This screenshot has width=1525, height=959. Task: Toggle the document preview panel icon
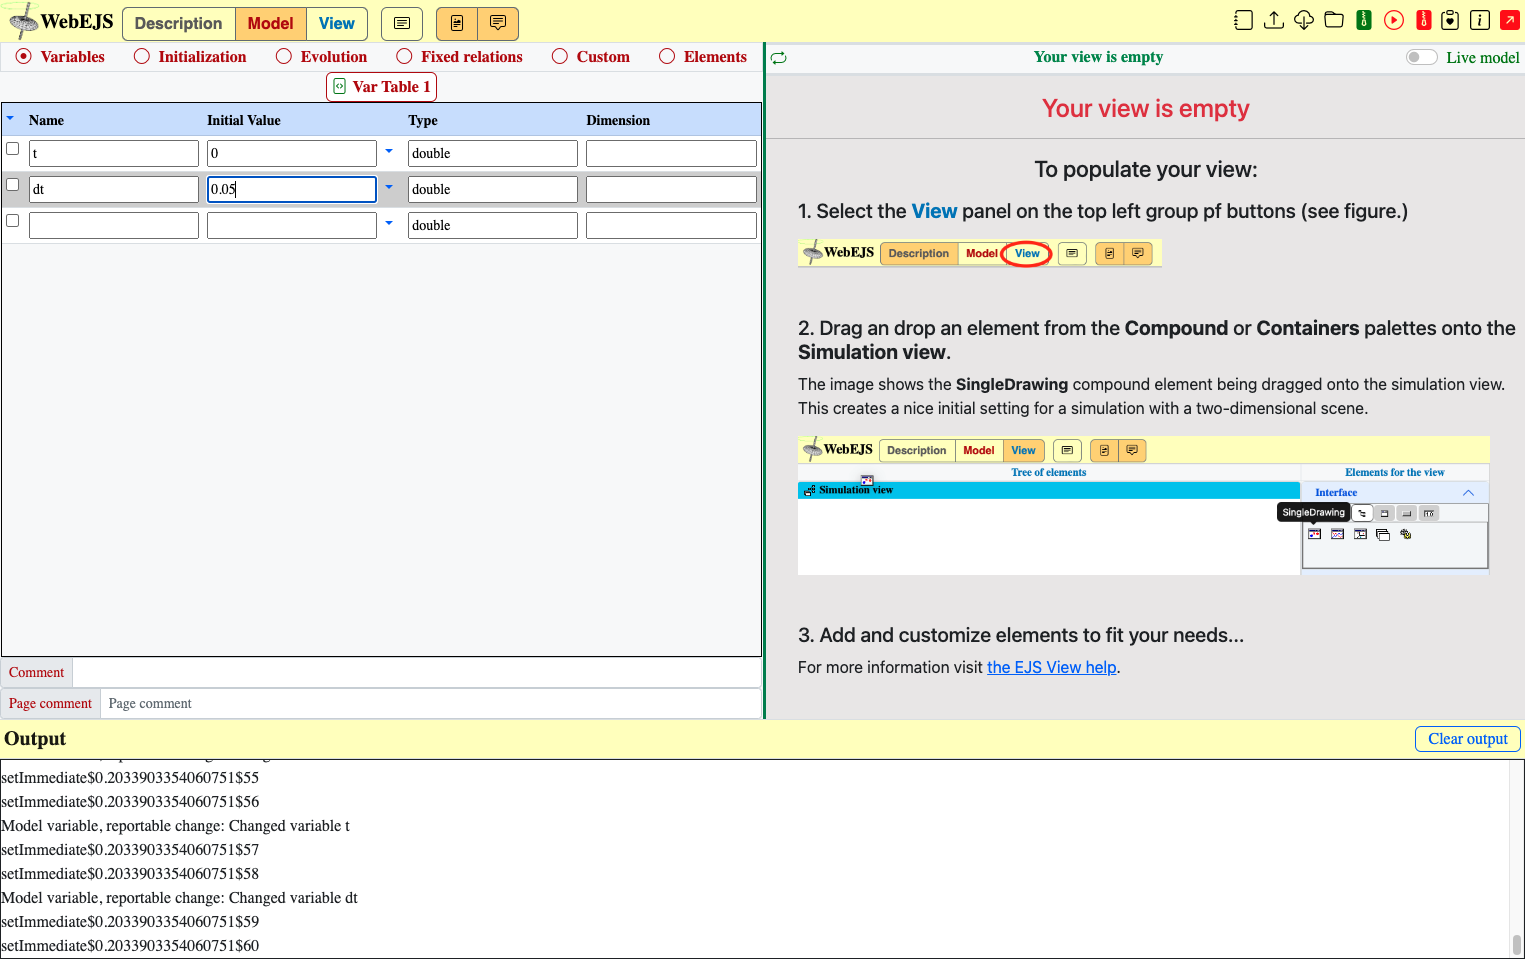tap(457, 23)
